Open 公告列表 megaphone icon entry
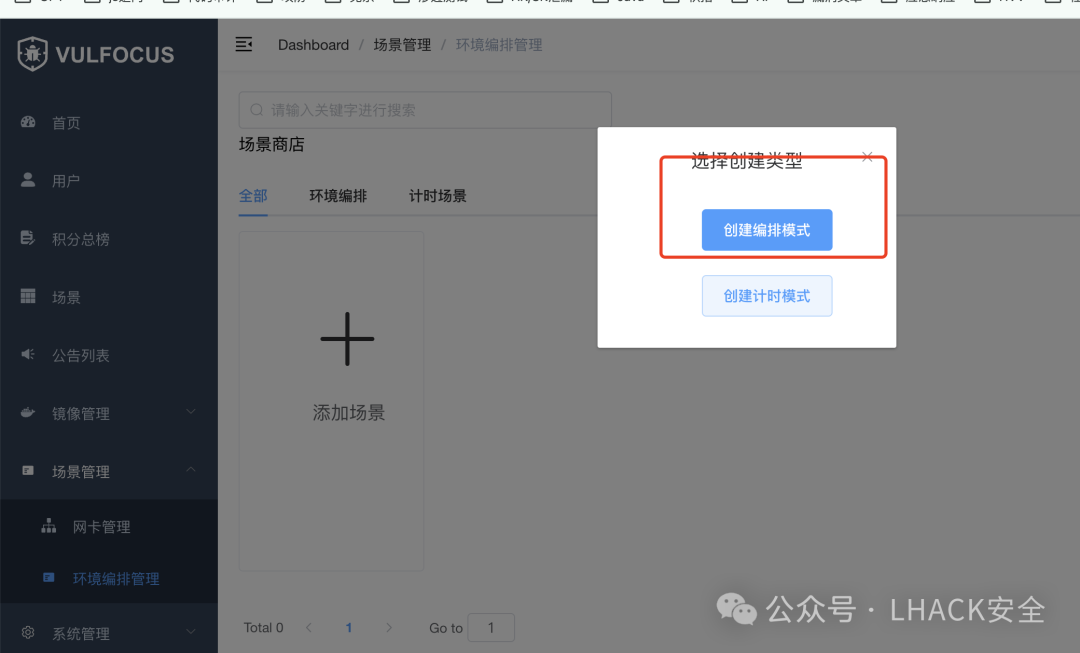This screenshot has height=653, width=1080. pos(28,354)
